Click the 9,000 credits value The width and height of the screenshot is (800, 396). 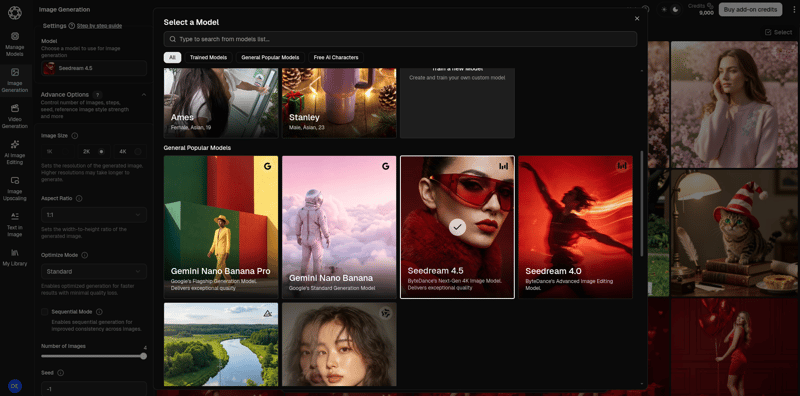click(x=706, y=13)
